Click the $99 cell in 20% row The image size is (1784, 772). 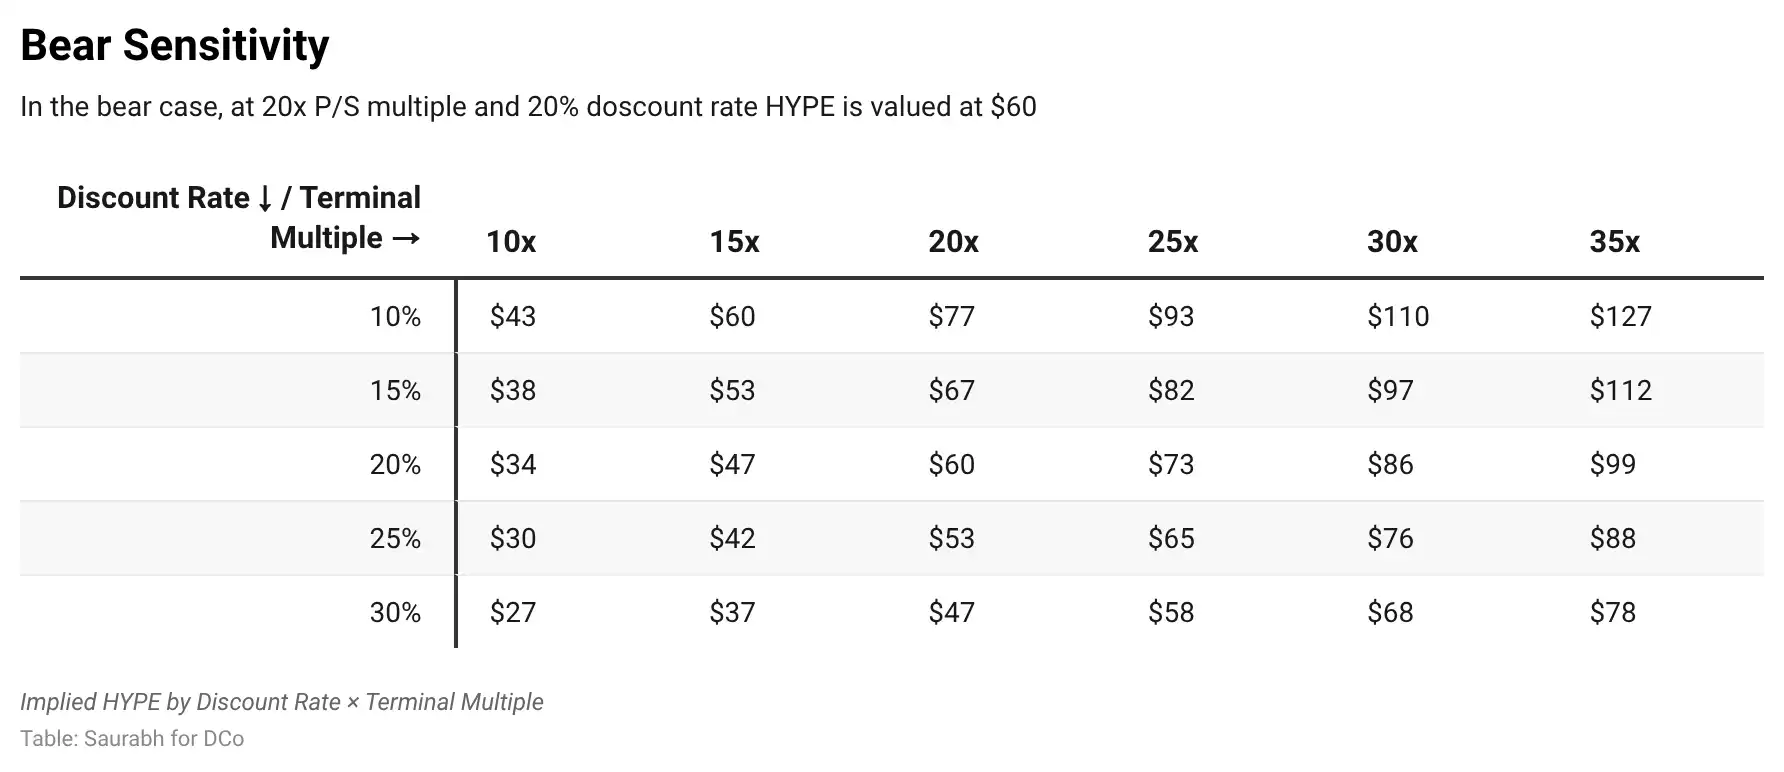tap(1613, 465)
